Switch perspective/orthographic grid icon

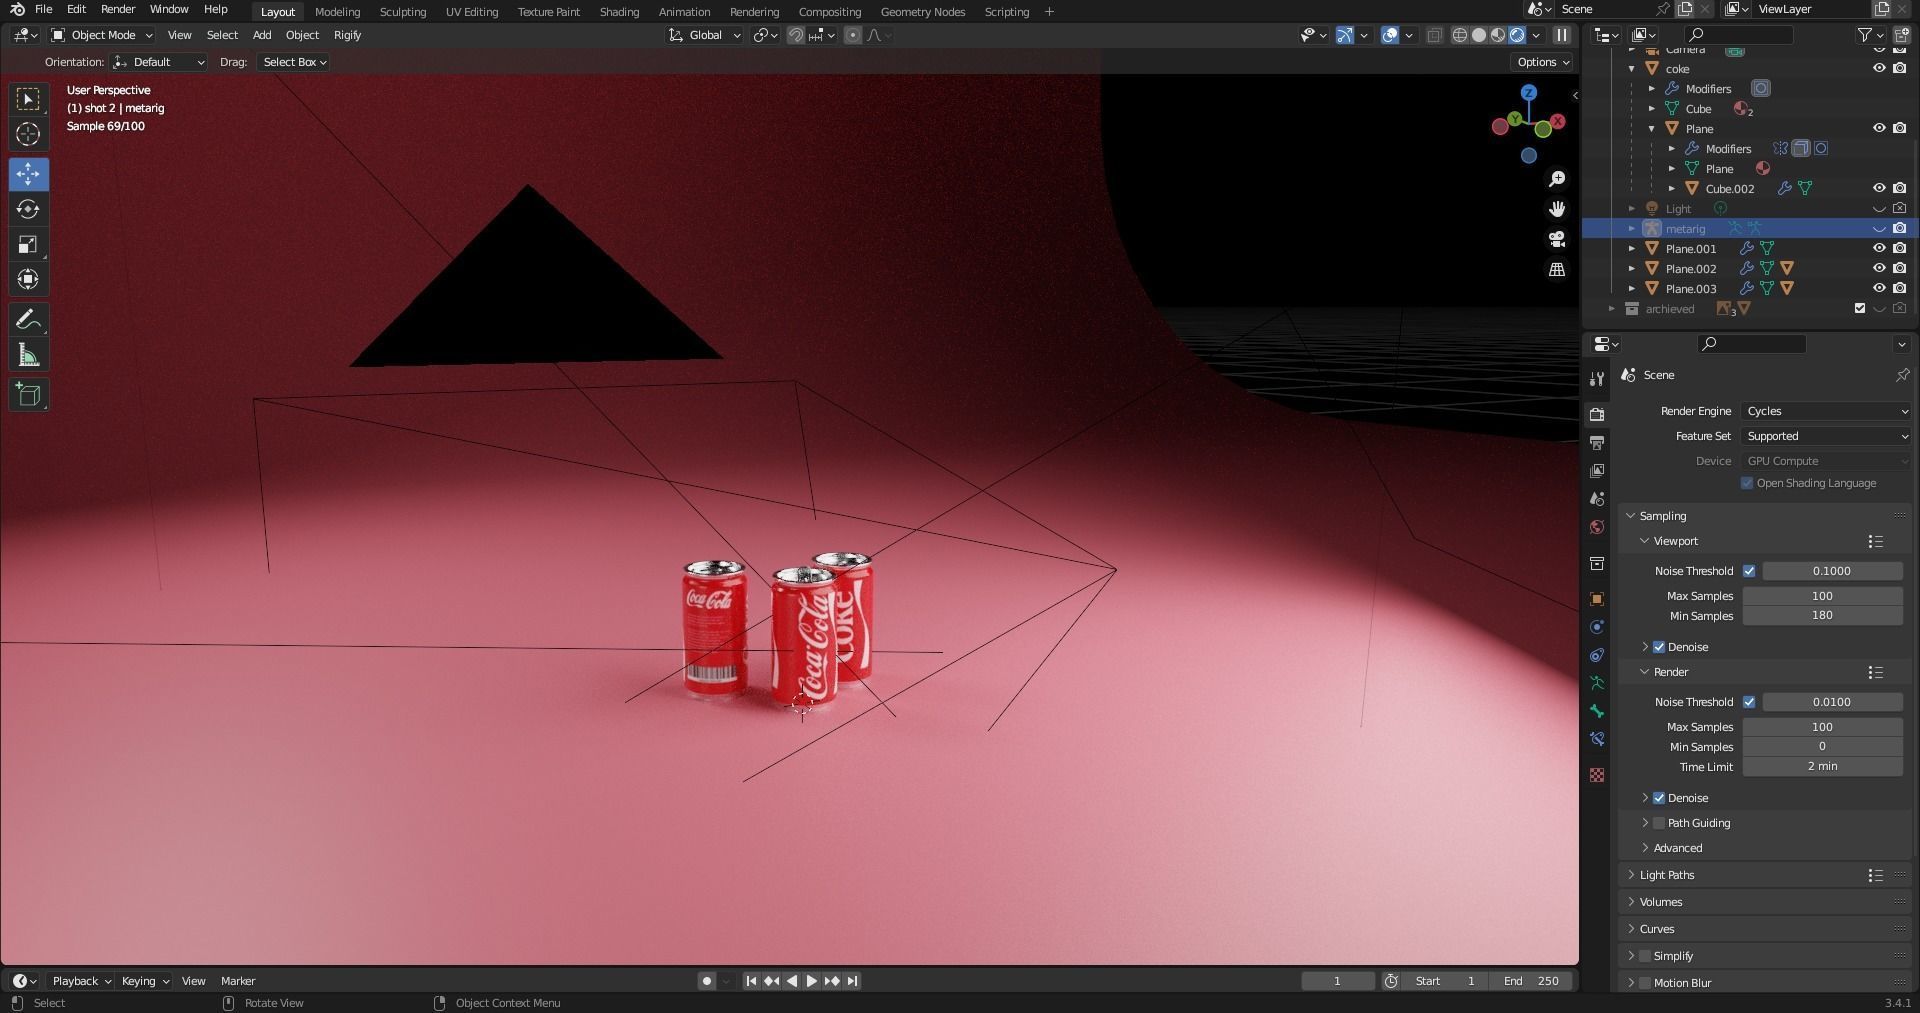coord(1557,270)
